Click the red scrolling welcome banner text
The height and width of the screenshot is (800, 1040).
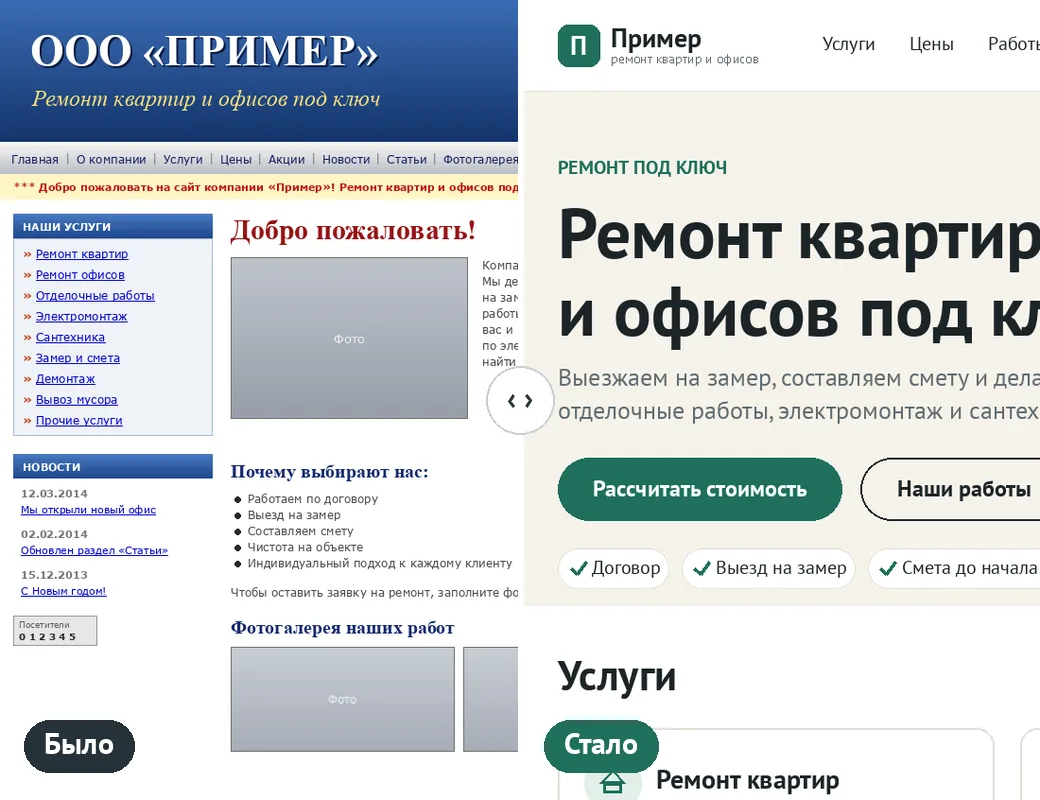[x=265, y=187]
